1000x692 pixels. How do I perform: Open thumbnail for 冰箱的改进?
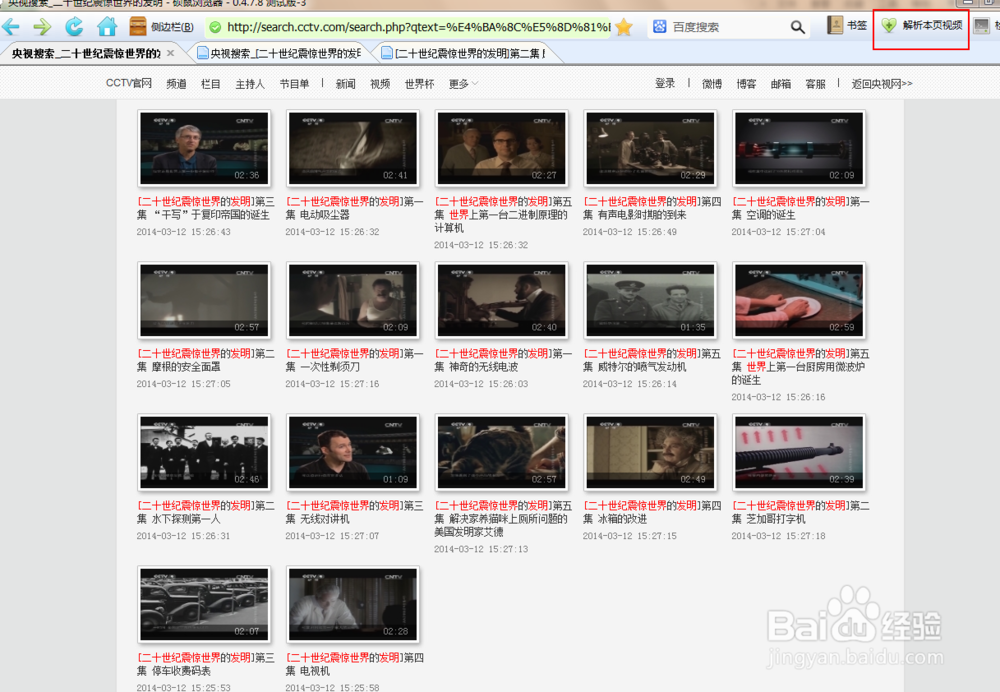651,452
